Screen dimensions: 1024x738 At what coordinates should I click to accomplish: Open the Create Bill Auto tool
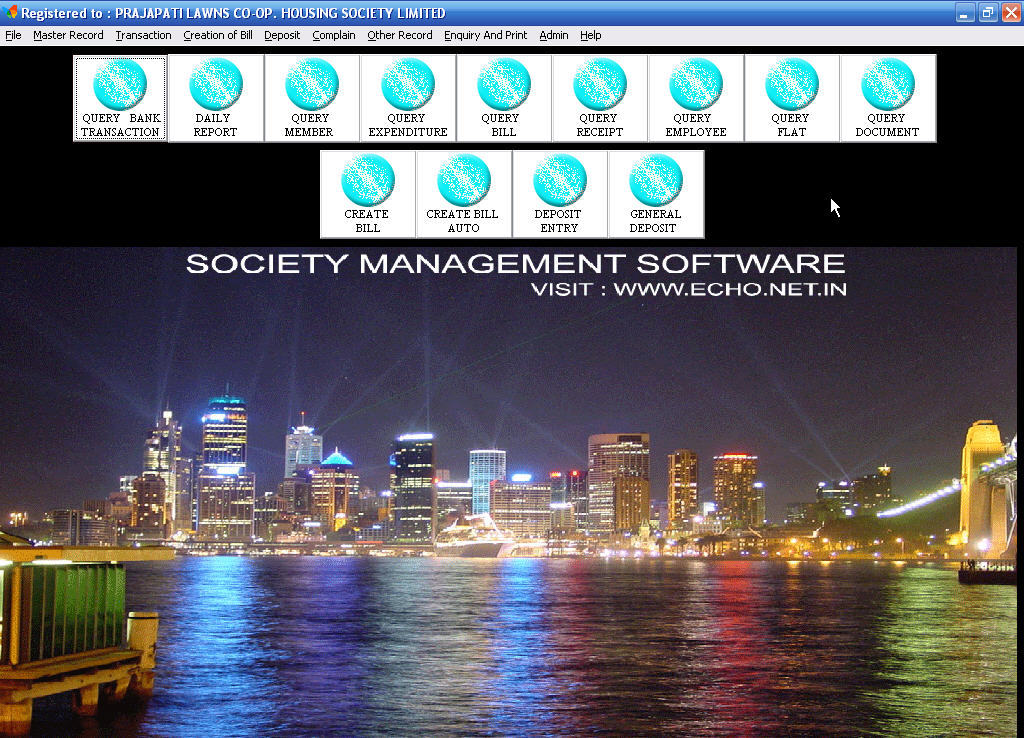(x=464, y=192)
